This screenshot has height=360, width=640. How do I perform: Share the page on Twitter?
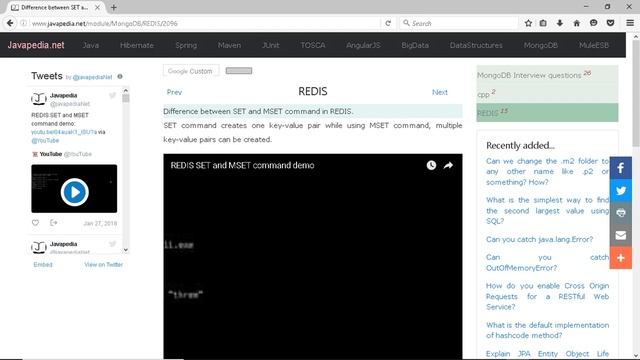(621, 190)
